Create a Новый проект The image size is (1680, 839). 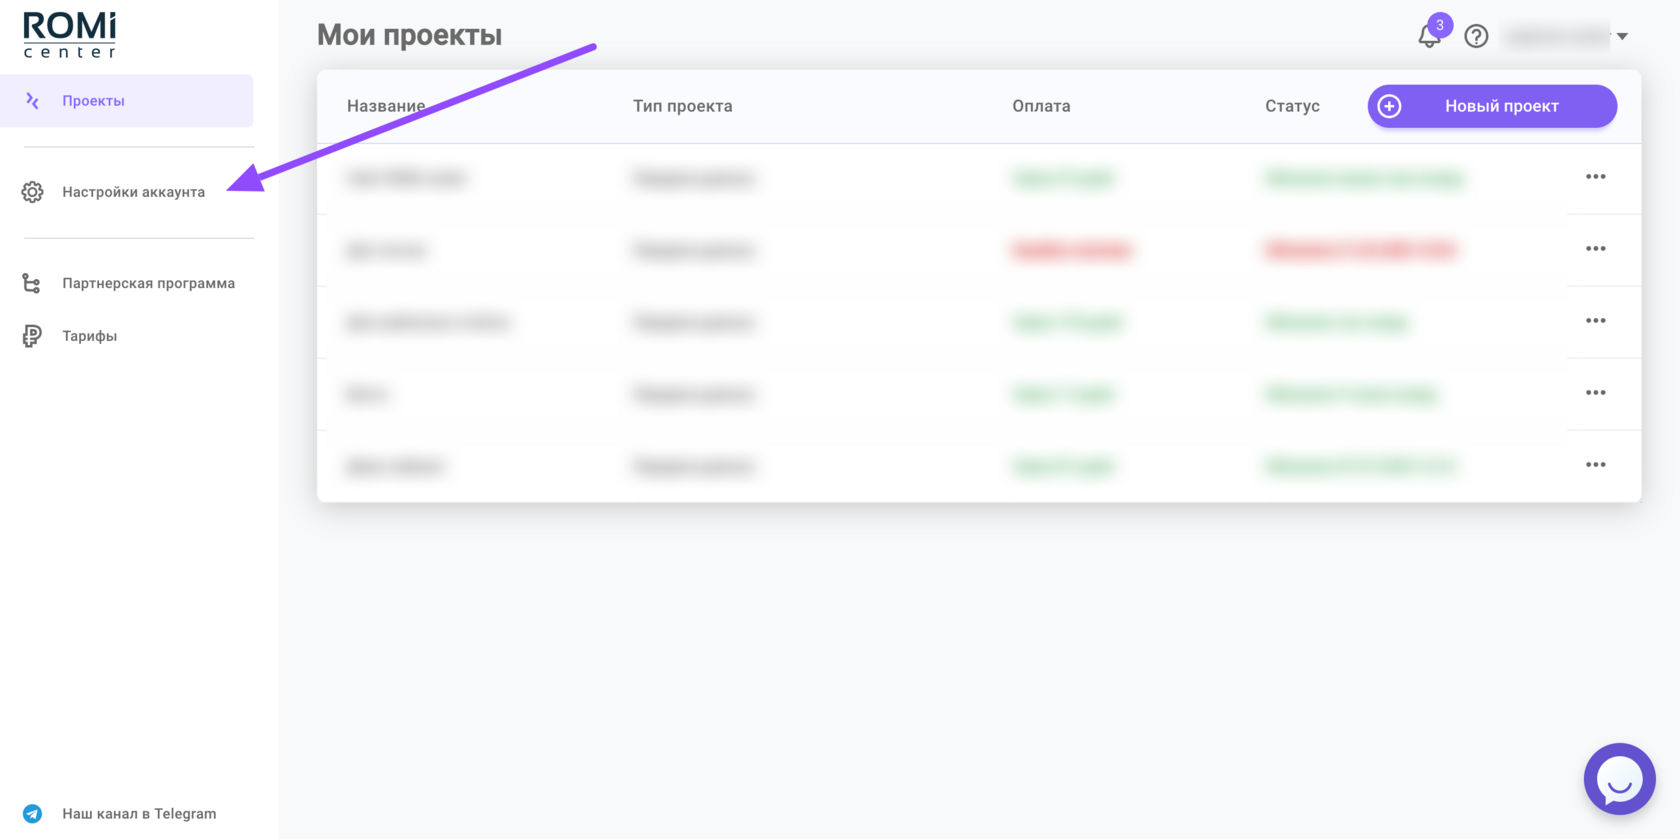click(1492, 106)
